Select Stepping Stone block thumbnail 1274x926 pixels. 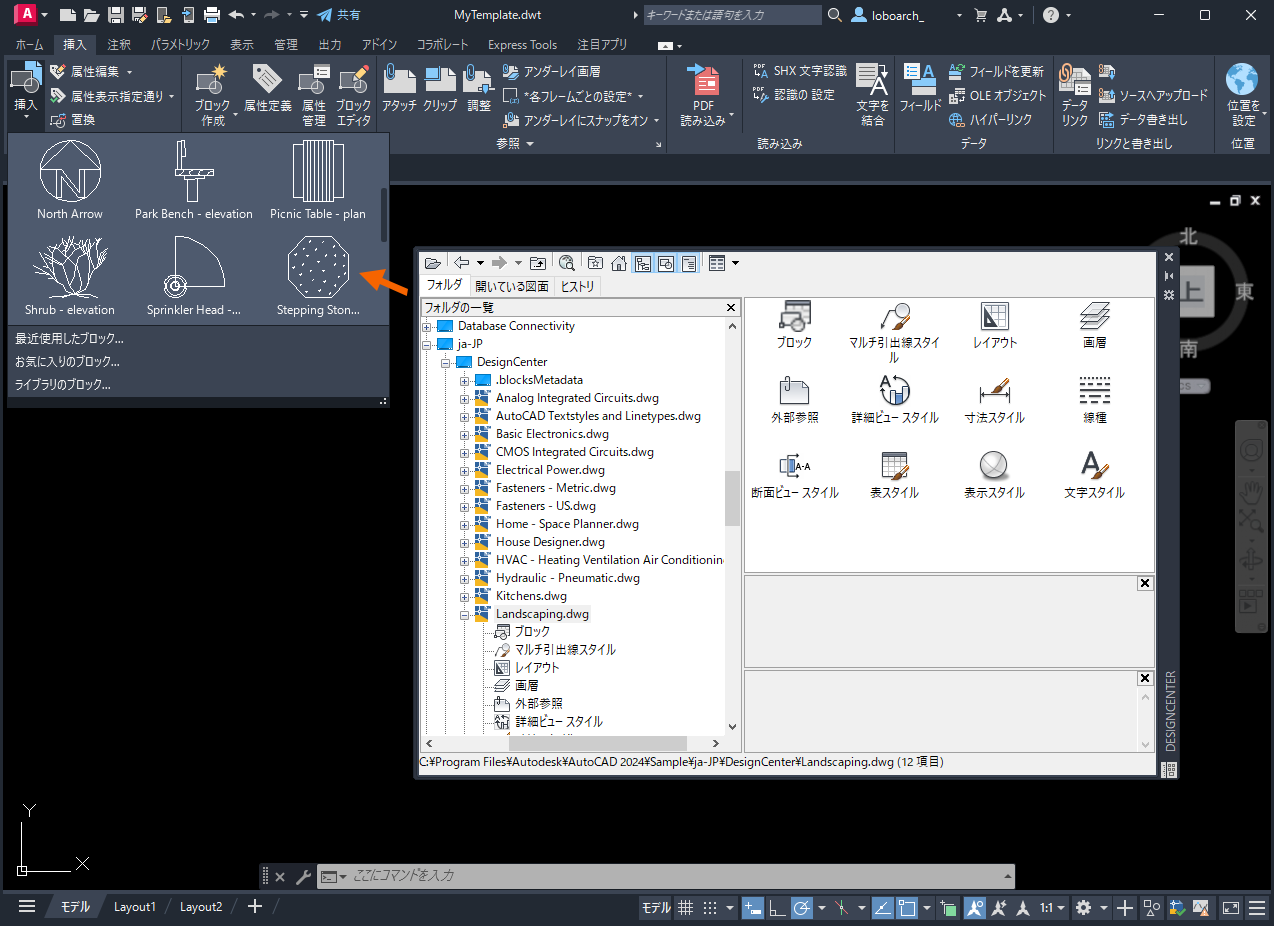pyautogui.click(x=318, y=276)
